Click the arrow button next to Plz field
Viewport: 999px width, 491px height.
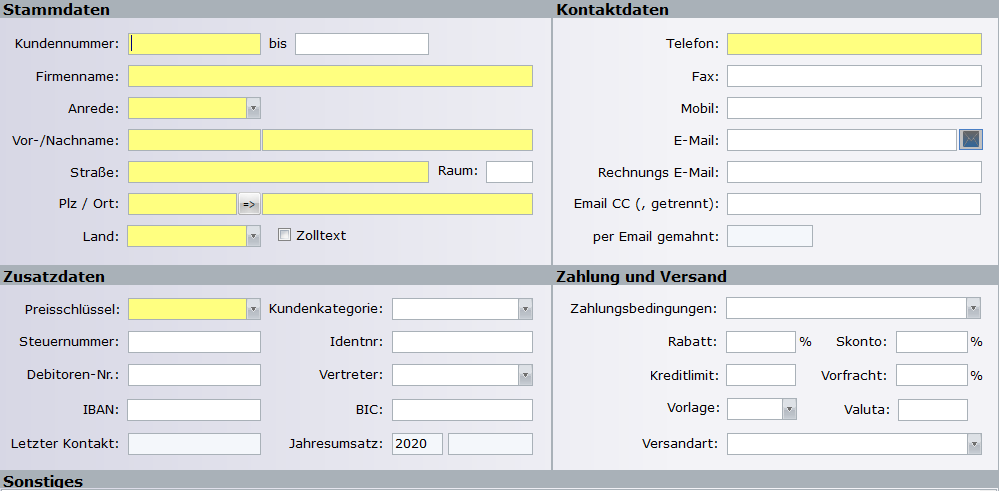(x=249, y=204)
